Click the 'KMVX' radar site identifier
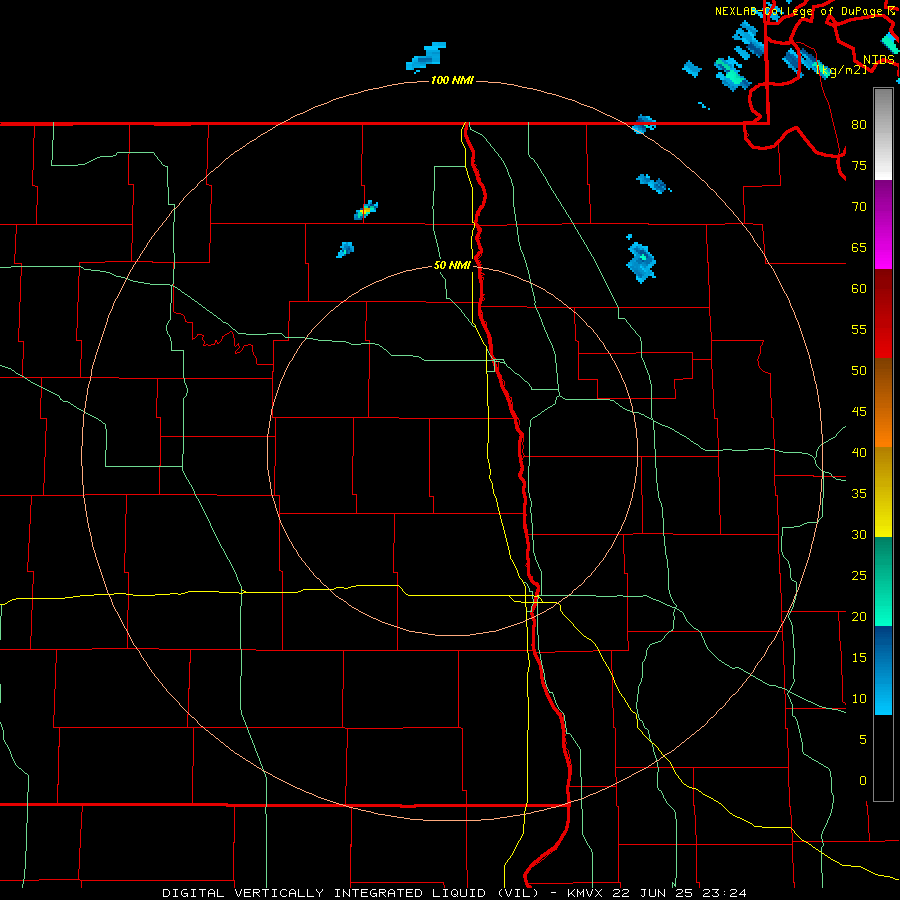The width and height of the screenshot is (900, 900). coord(586,893)
